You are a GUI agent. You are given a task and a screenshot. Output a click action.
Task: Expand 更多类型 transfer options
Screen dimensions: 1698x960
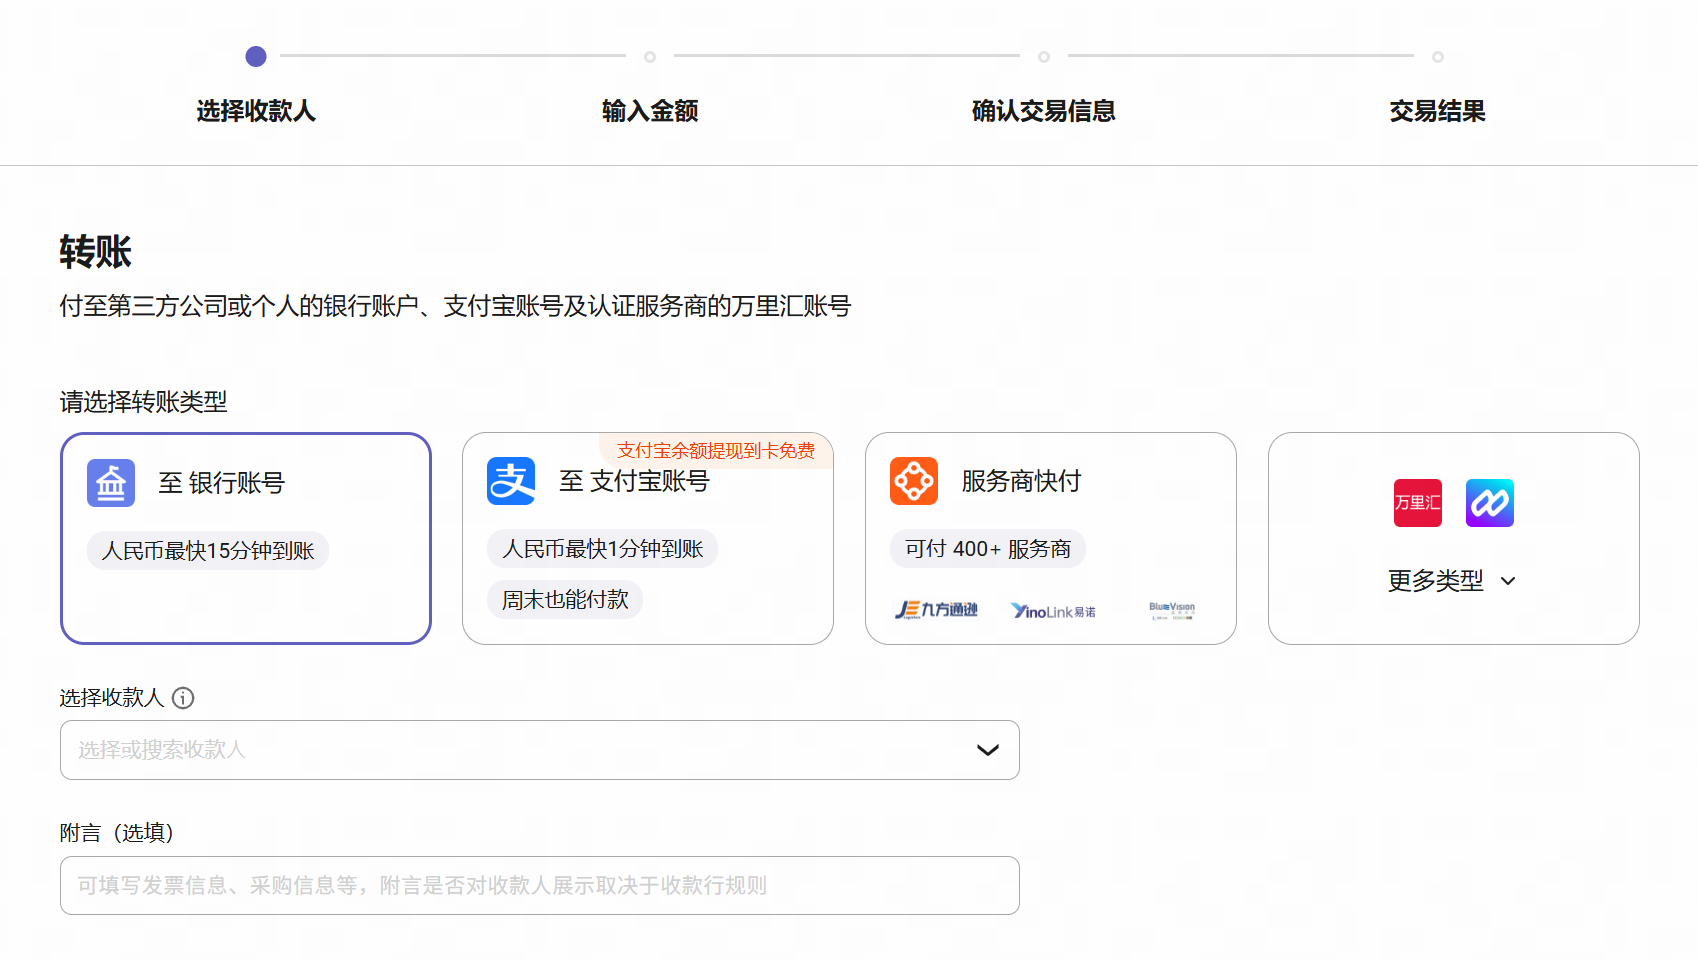pyautogui.click(x=1452, y=581)
